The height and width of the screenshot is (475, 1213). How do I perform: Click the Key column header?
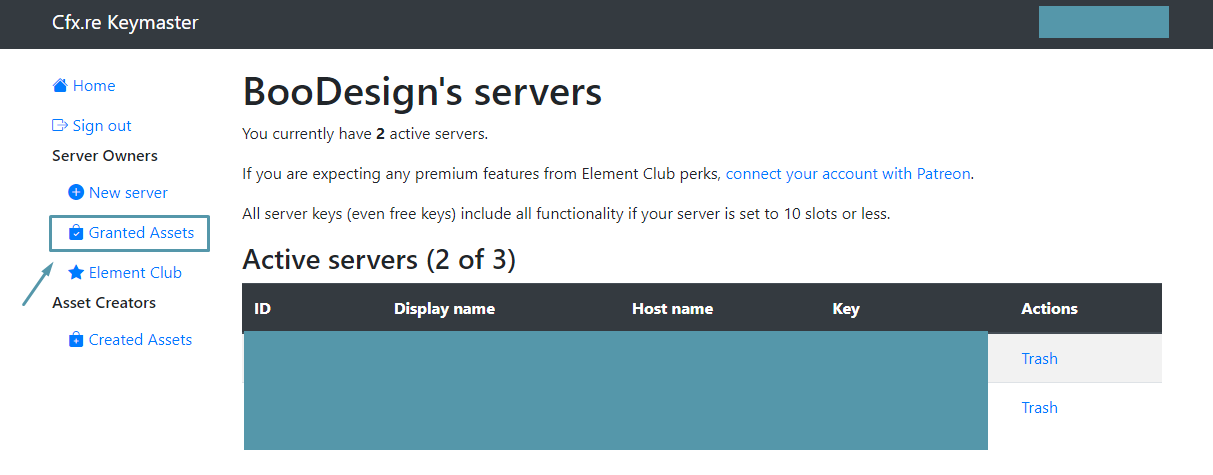coord(845,308)
